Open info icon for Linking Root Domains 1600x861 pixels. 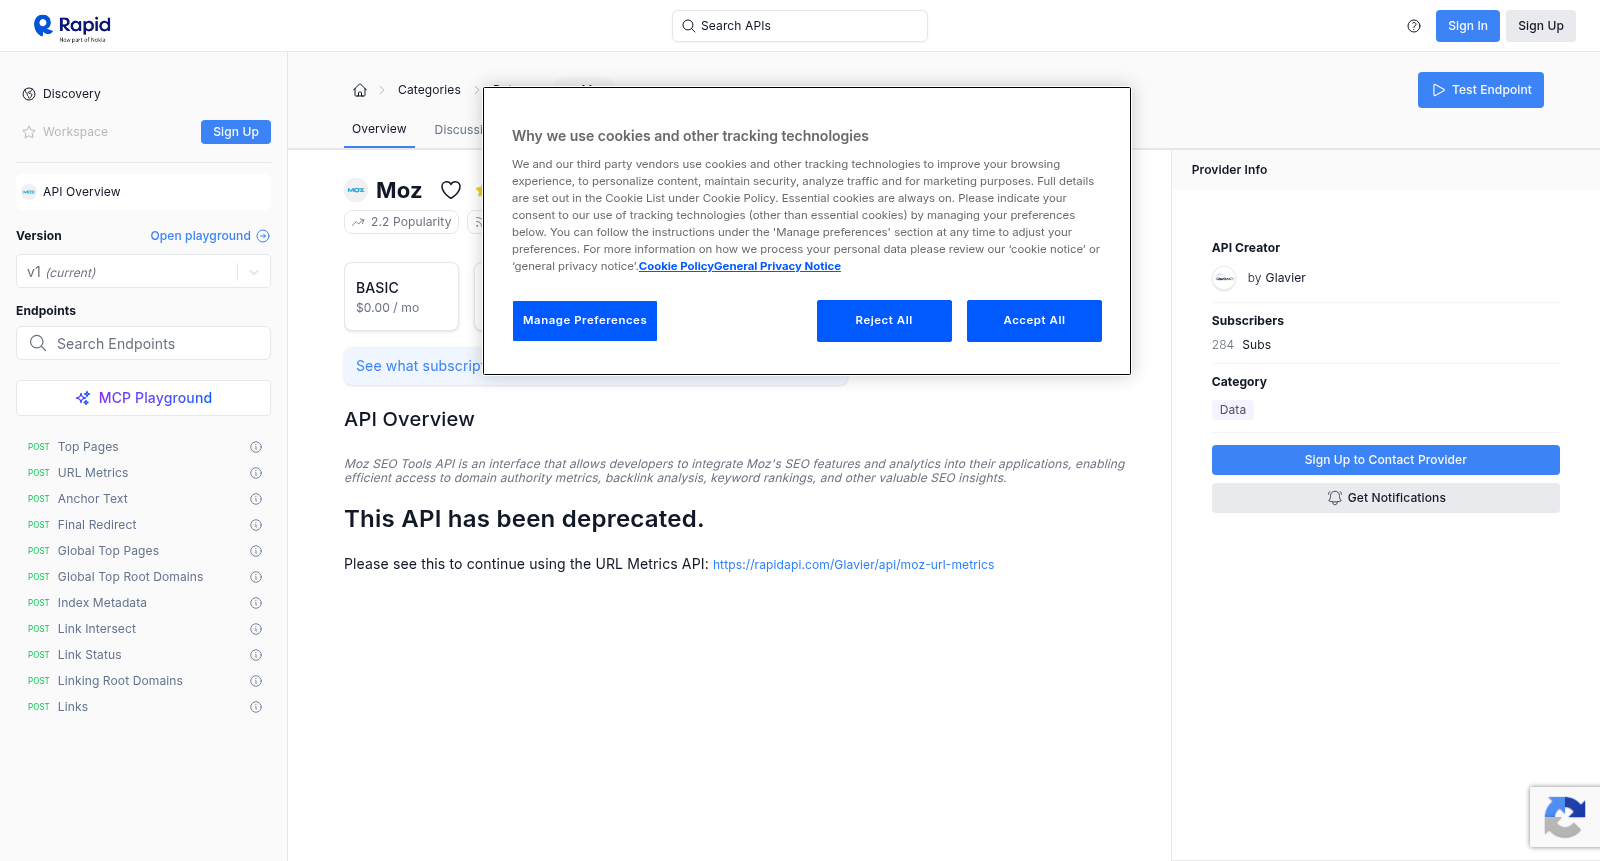click(x=256, y=681)
